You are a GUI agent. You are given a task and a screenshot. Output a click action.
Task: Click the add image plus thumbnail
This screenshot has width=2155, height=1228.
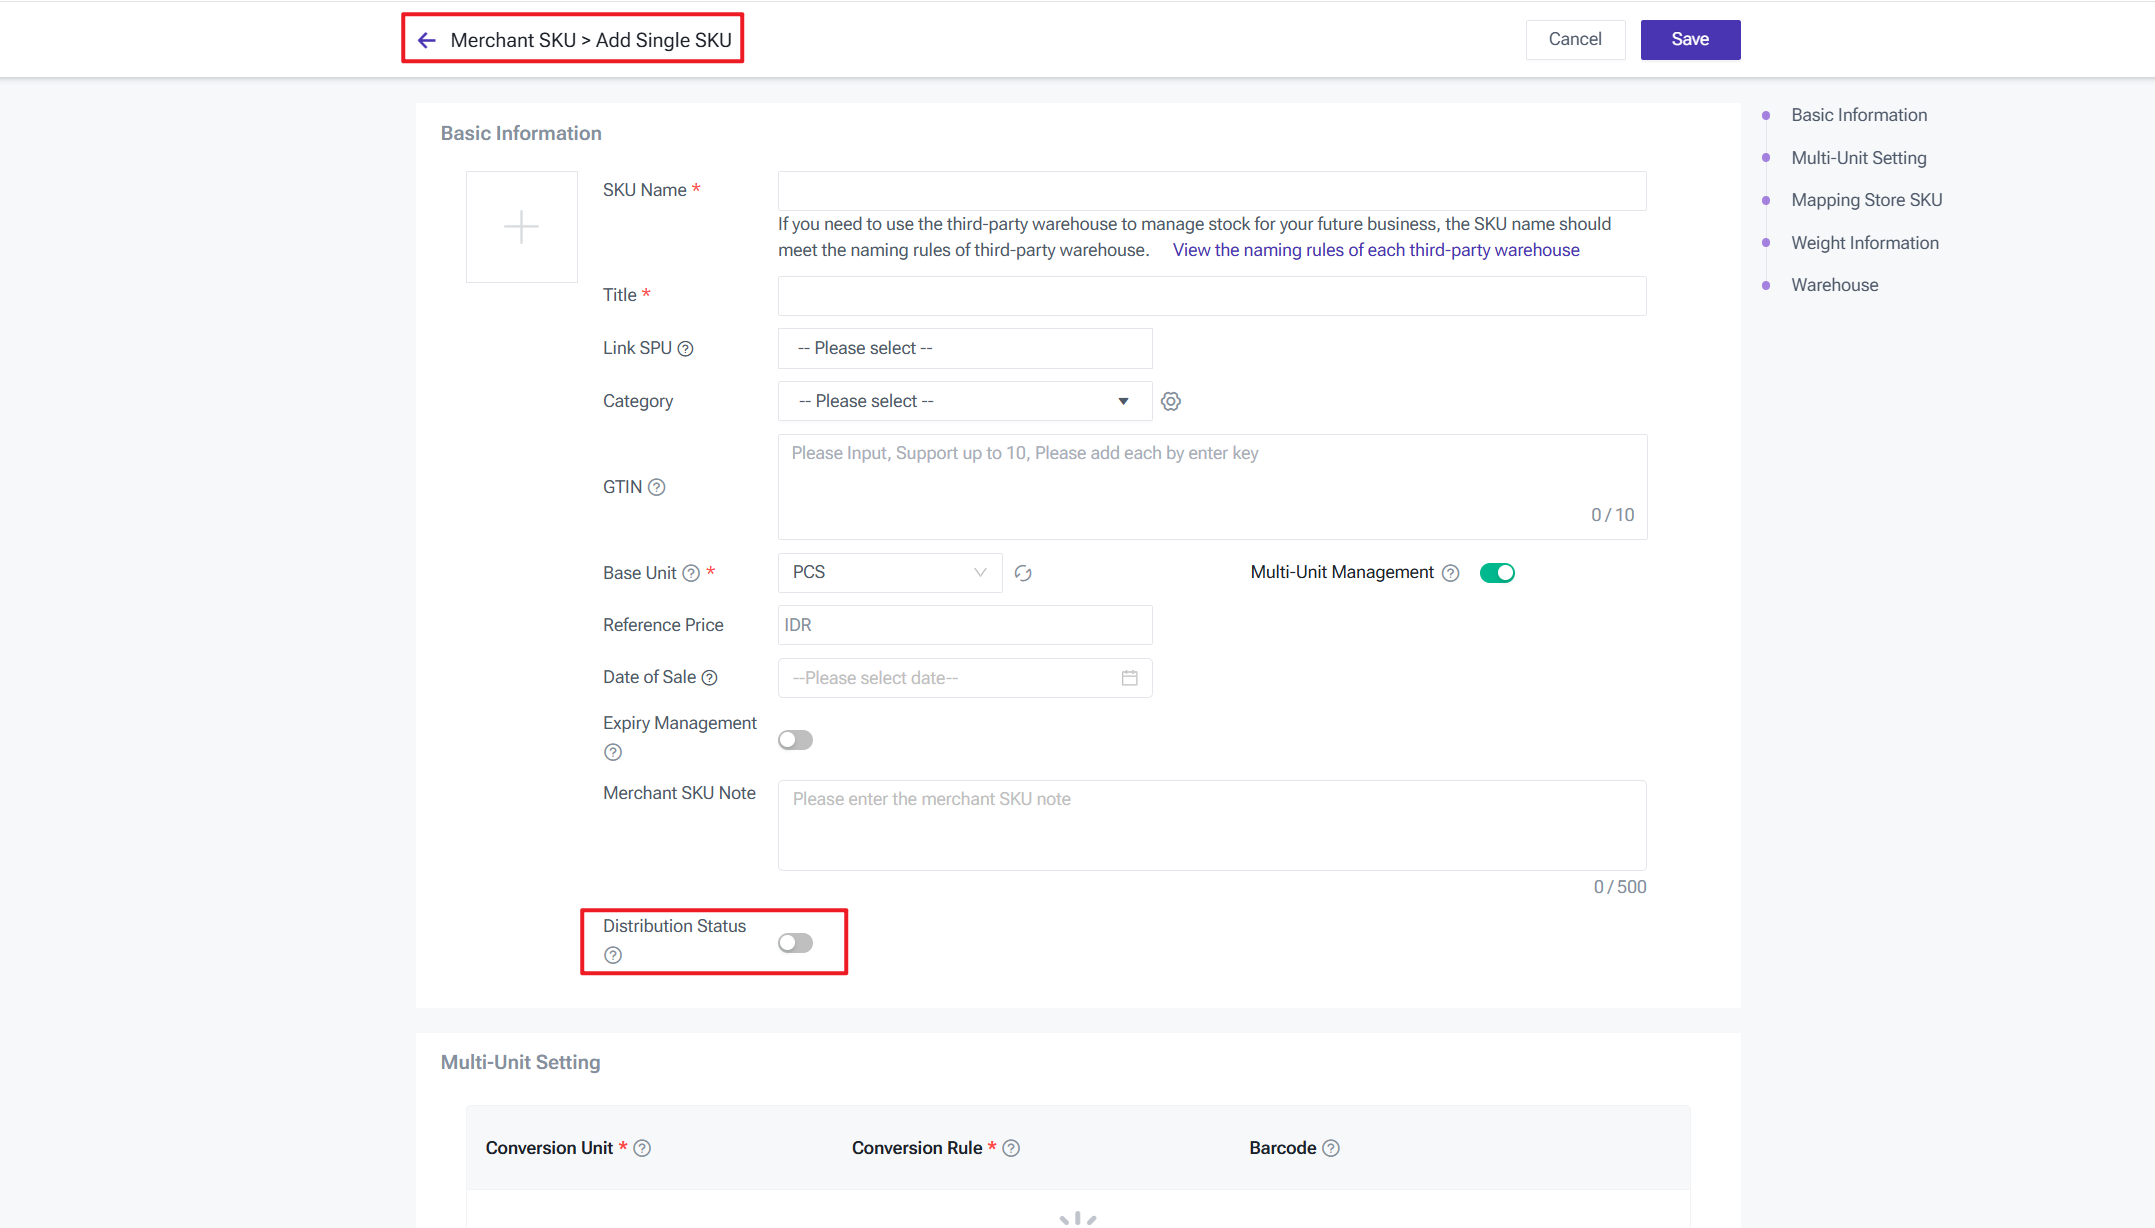[x=521, y=227]
